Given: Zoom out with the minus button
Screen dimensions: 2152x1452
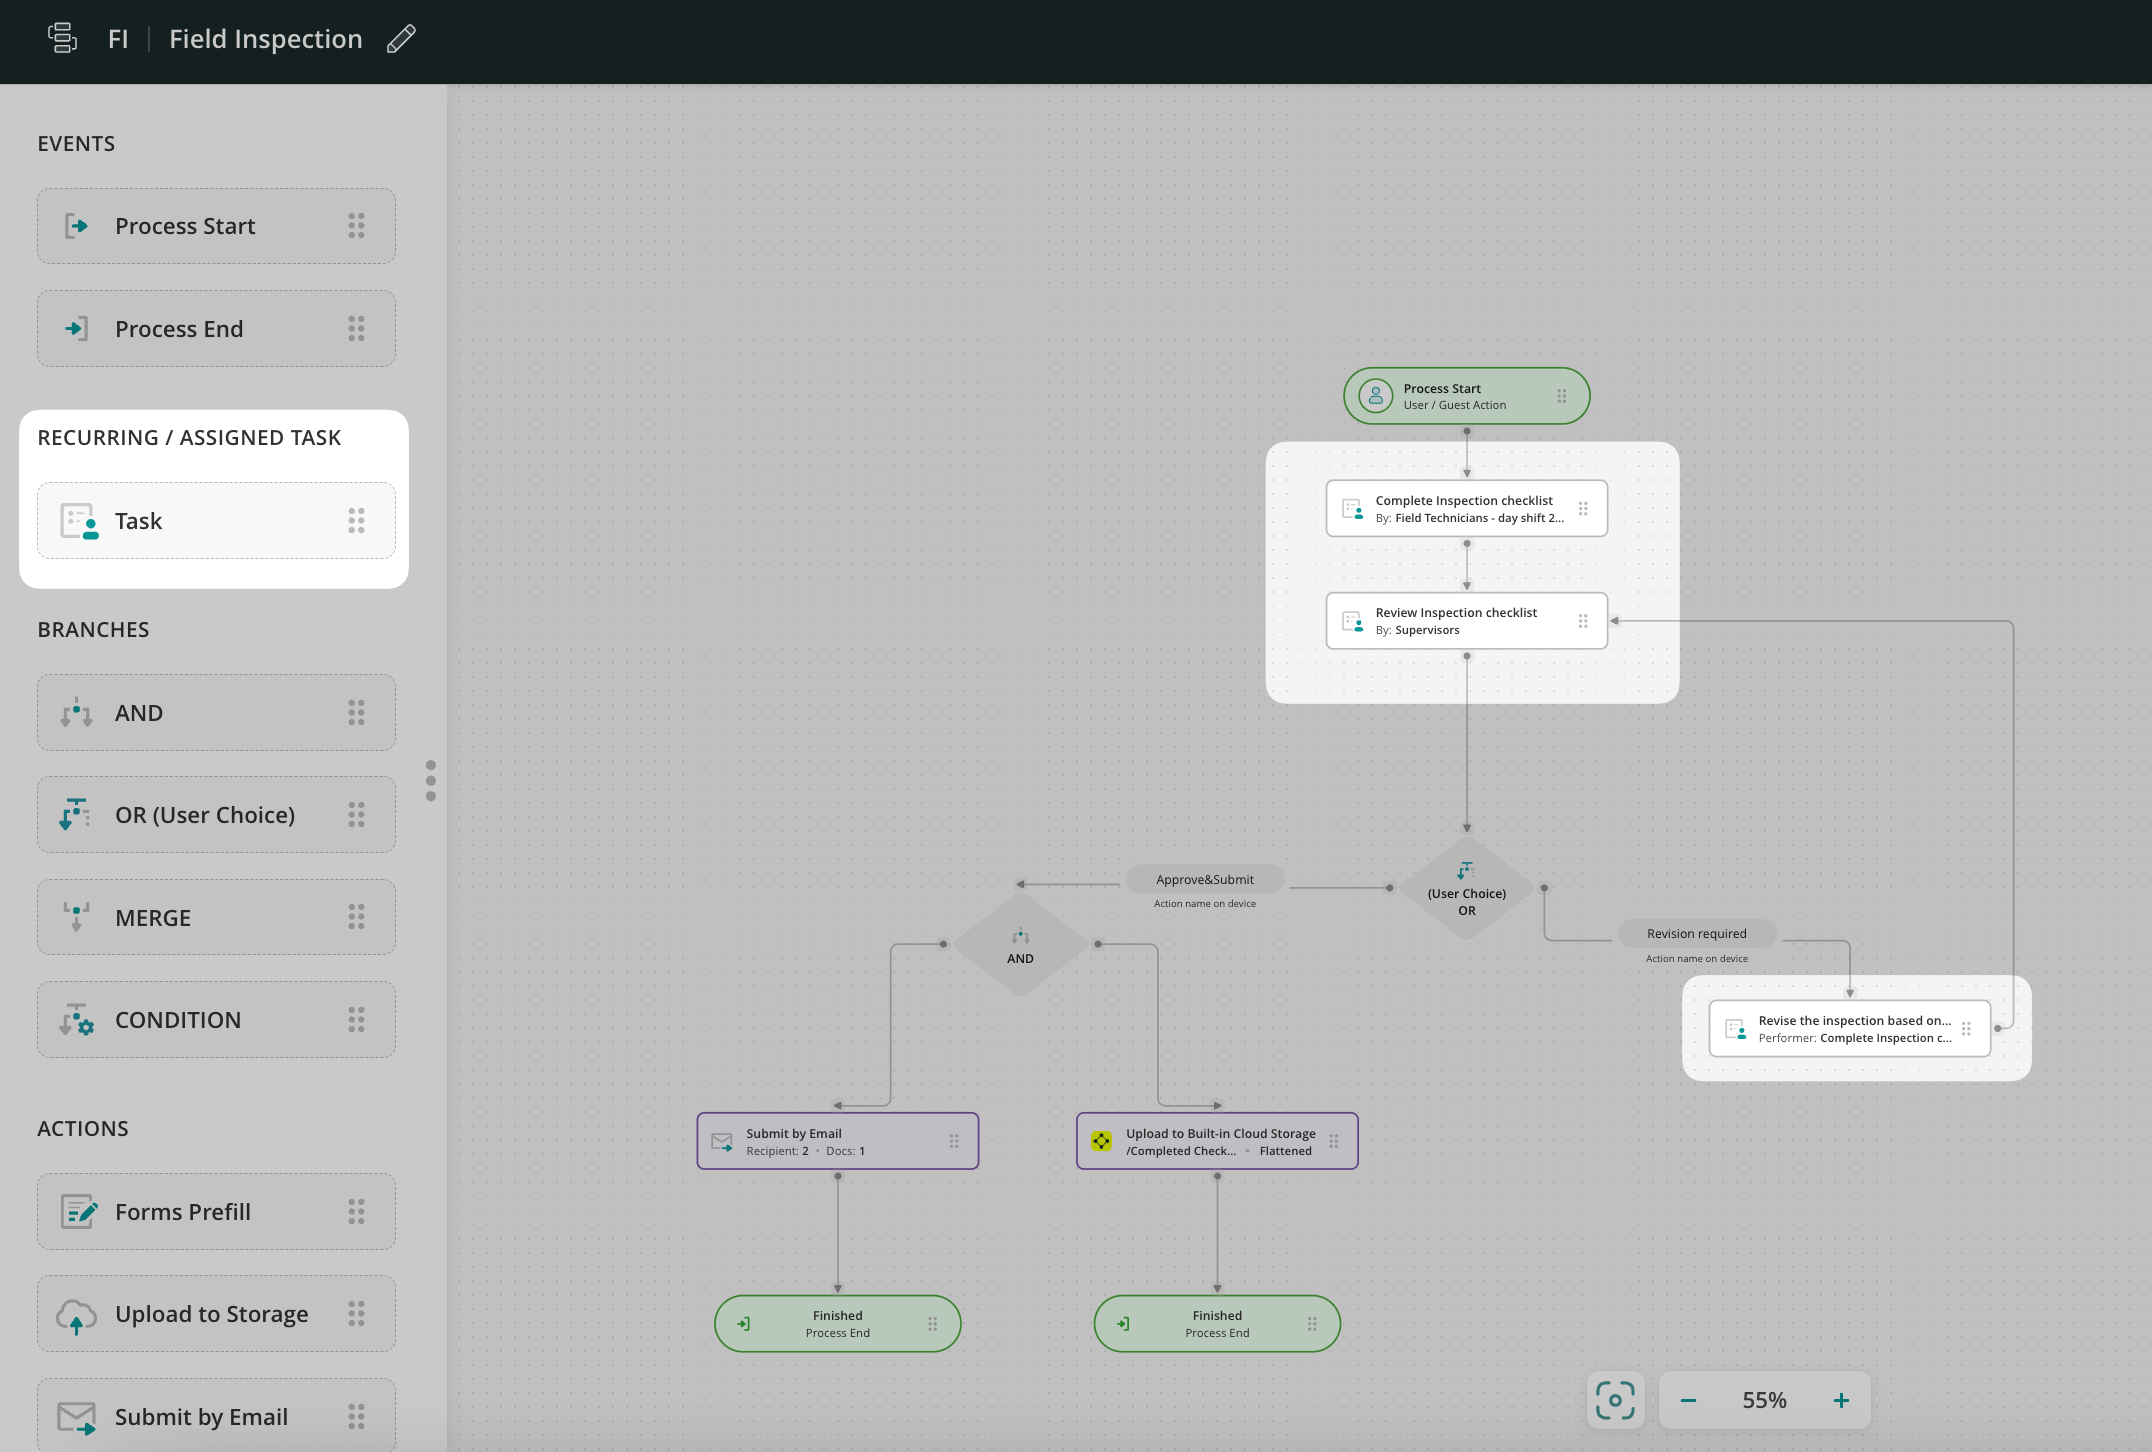Looking at the screenshot, I should [1688, 1400].
